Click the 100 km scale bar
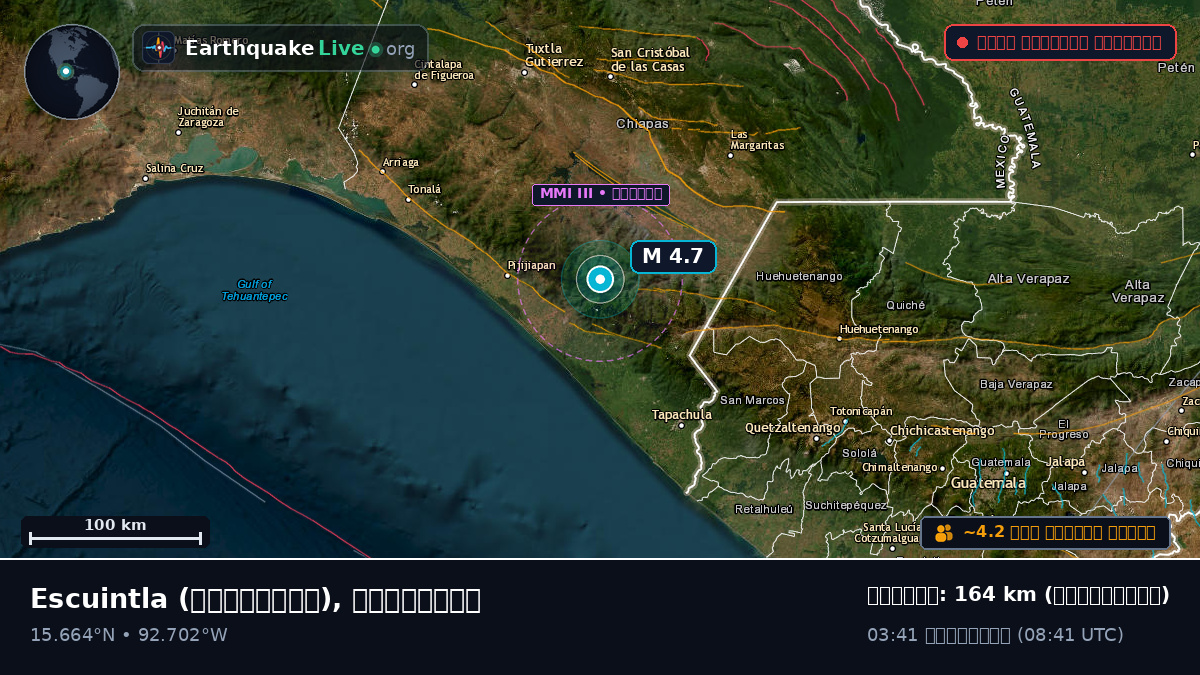Image resolution: width=1200 pixels, height=675 pixels. click(x=115, y=531)
